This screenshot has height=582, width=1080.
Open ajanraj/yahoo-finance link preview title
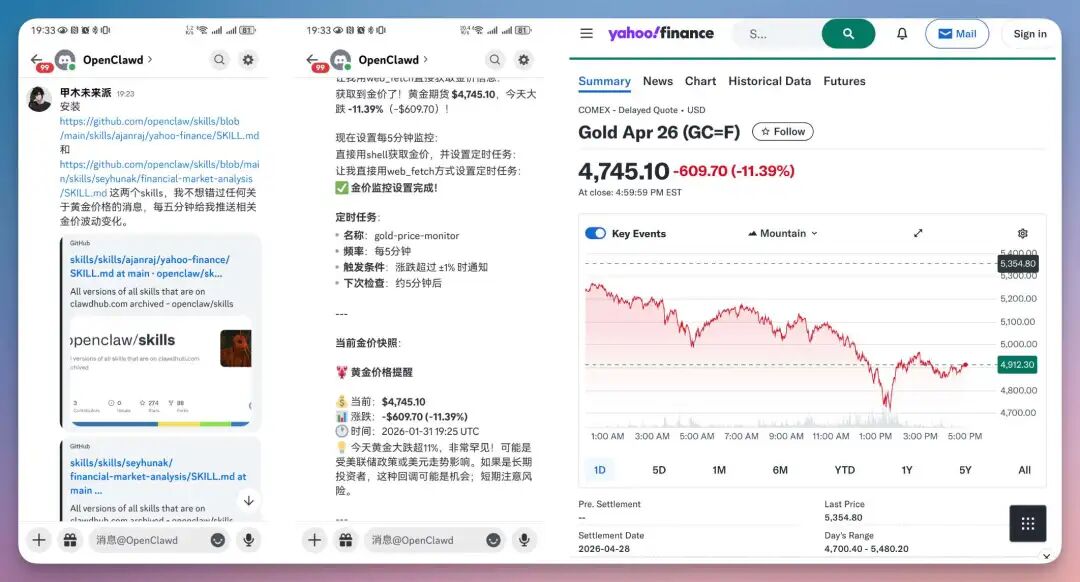(149, 266)
